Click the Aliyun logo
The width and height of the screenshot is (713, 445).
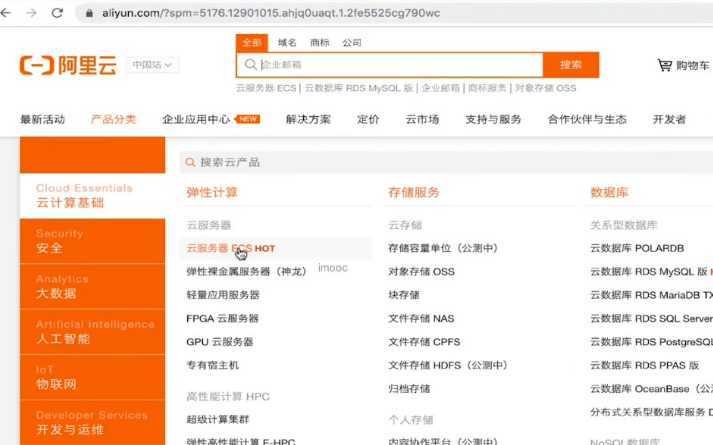(x=68, y=65)
